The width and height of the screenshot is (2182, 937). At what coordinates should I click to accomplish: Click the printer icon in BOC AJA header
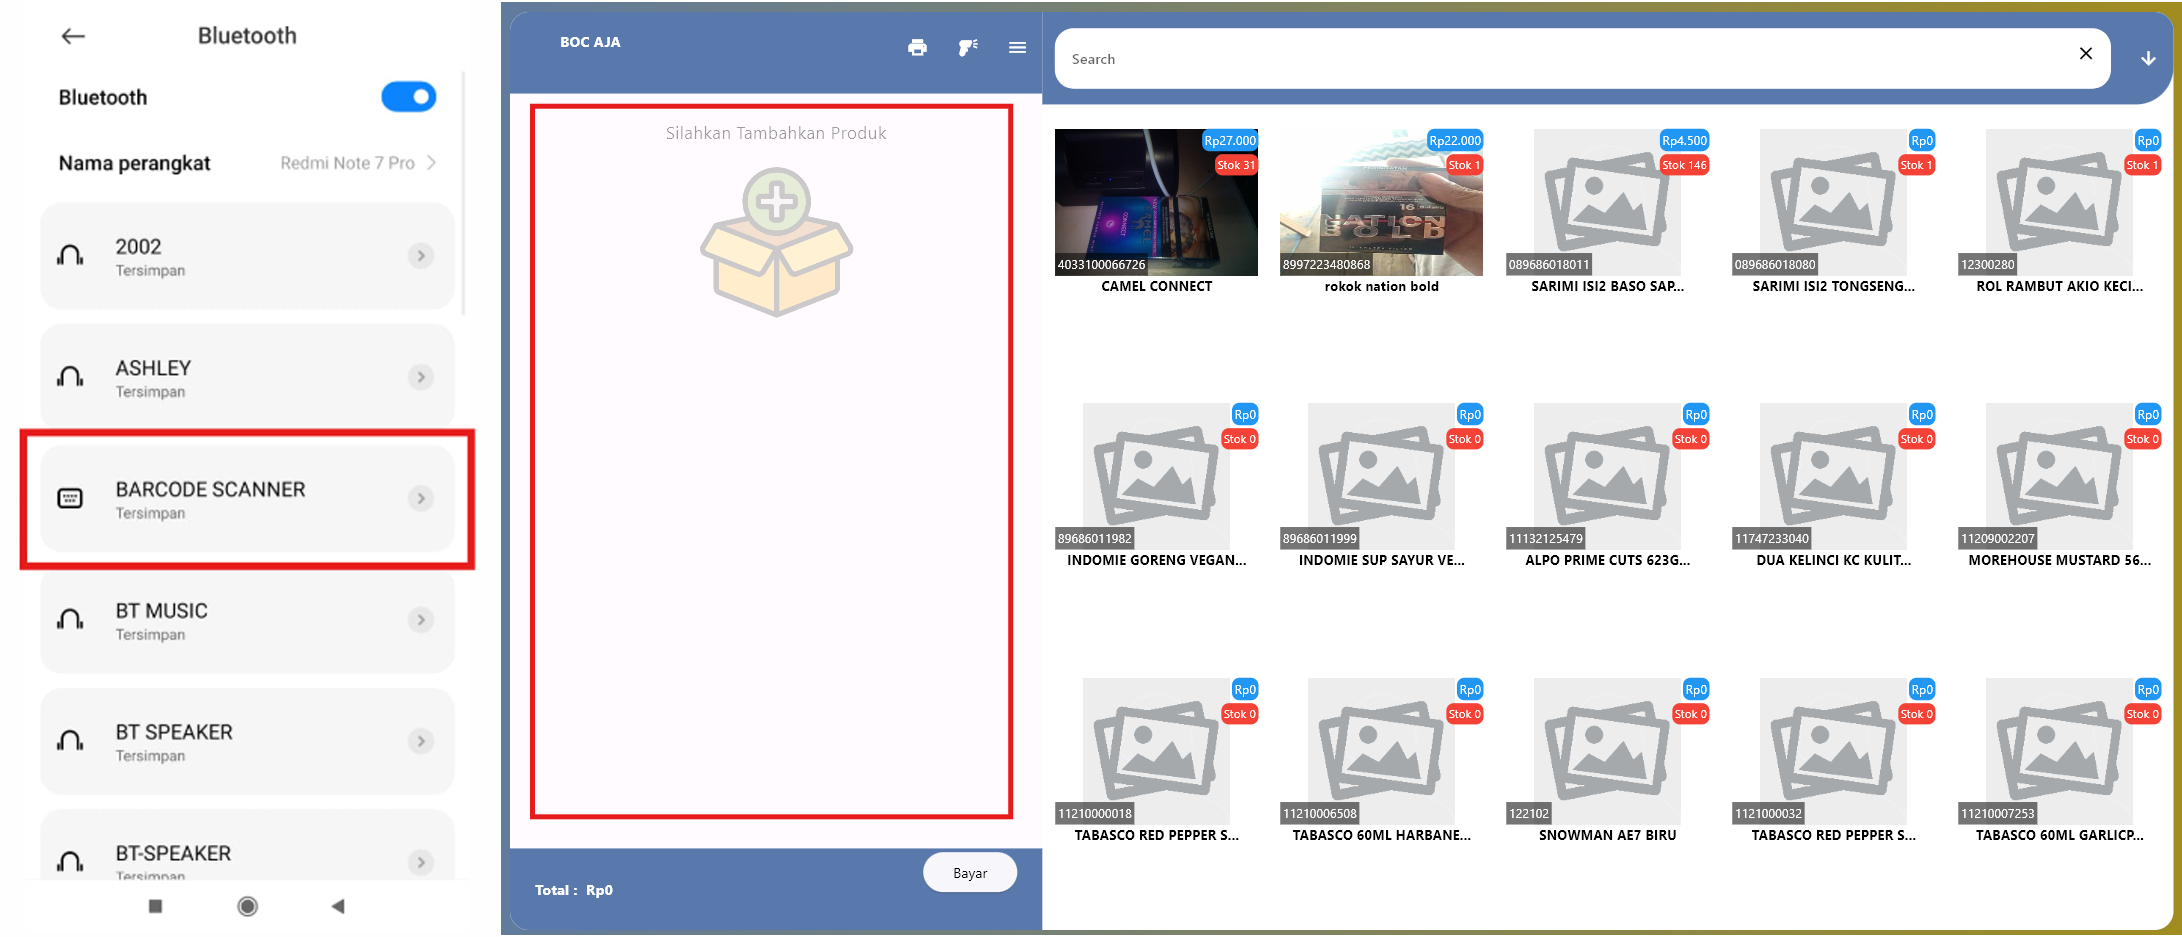pyautogui.click(x=917, y=47)
